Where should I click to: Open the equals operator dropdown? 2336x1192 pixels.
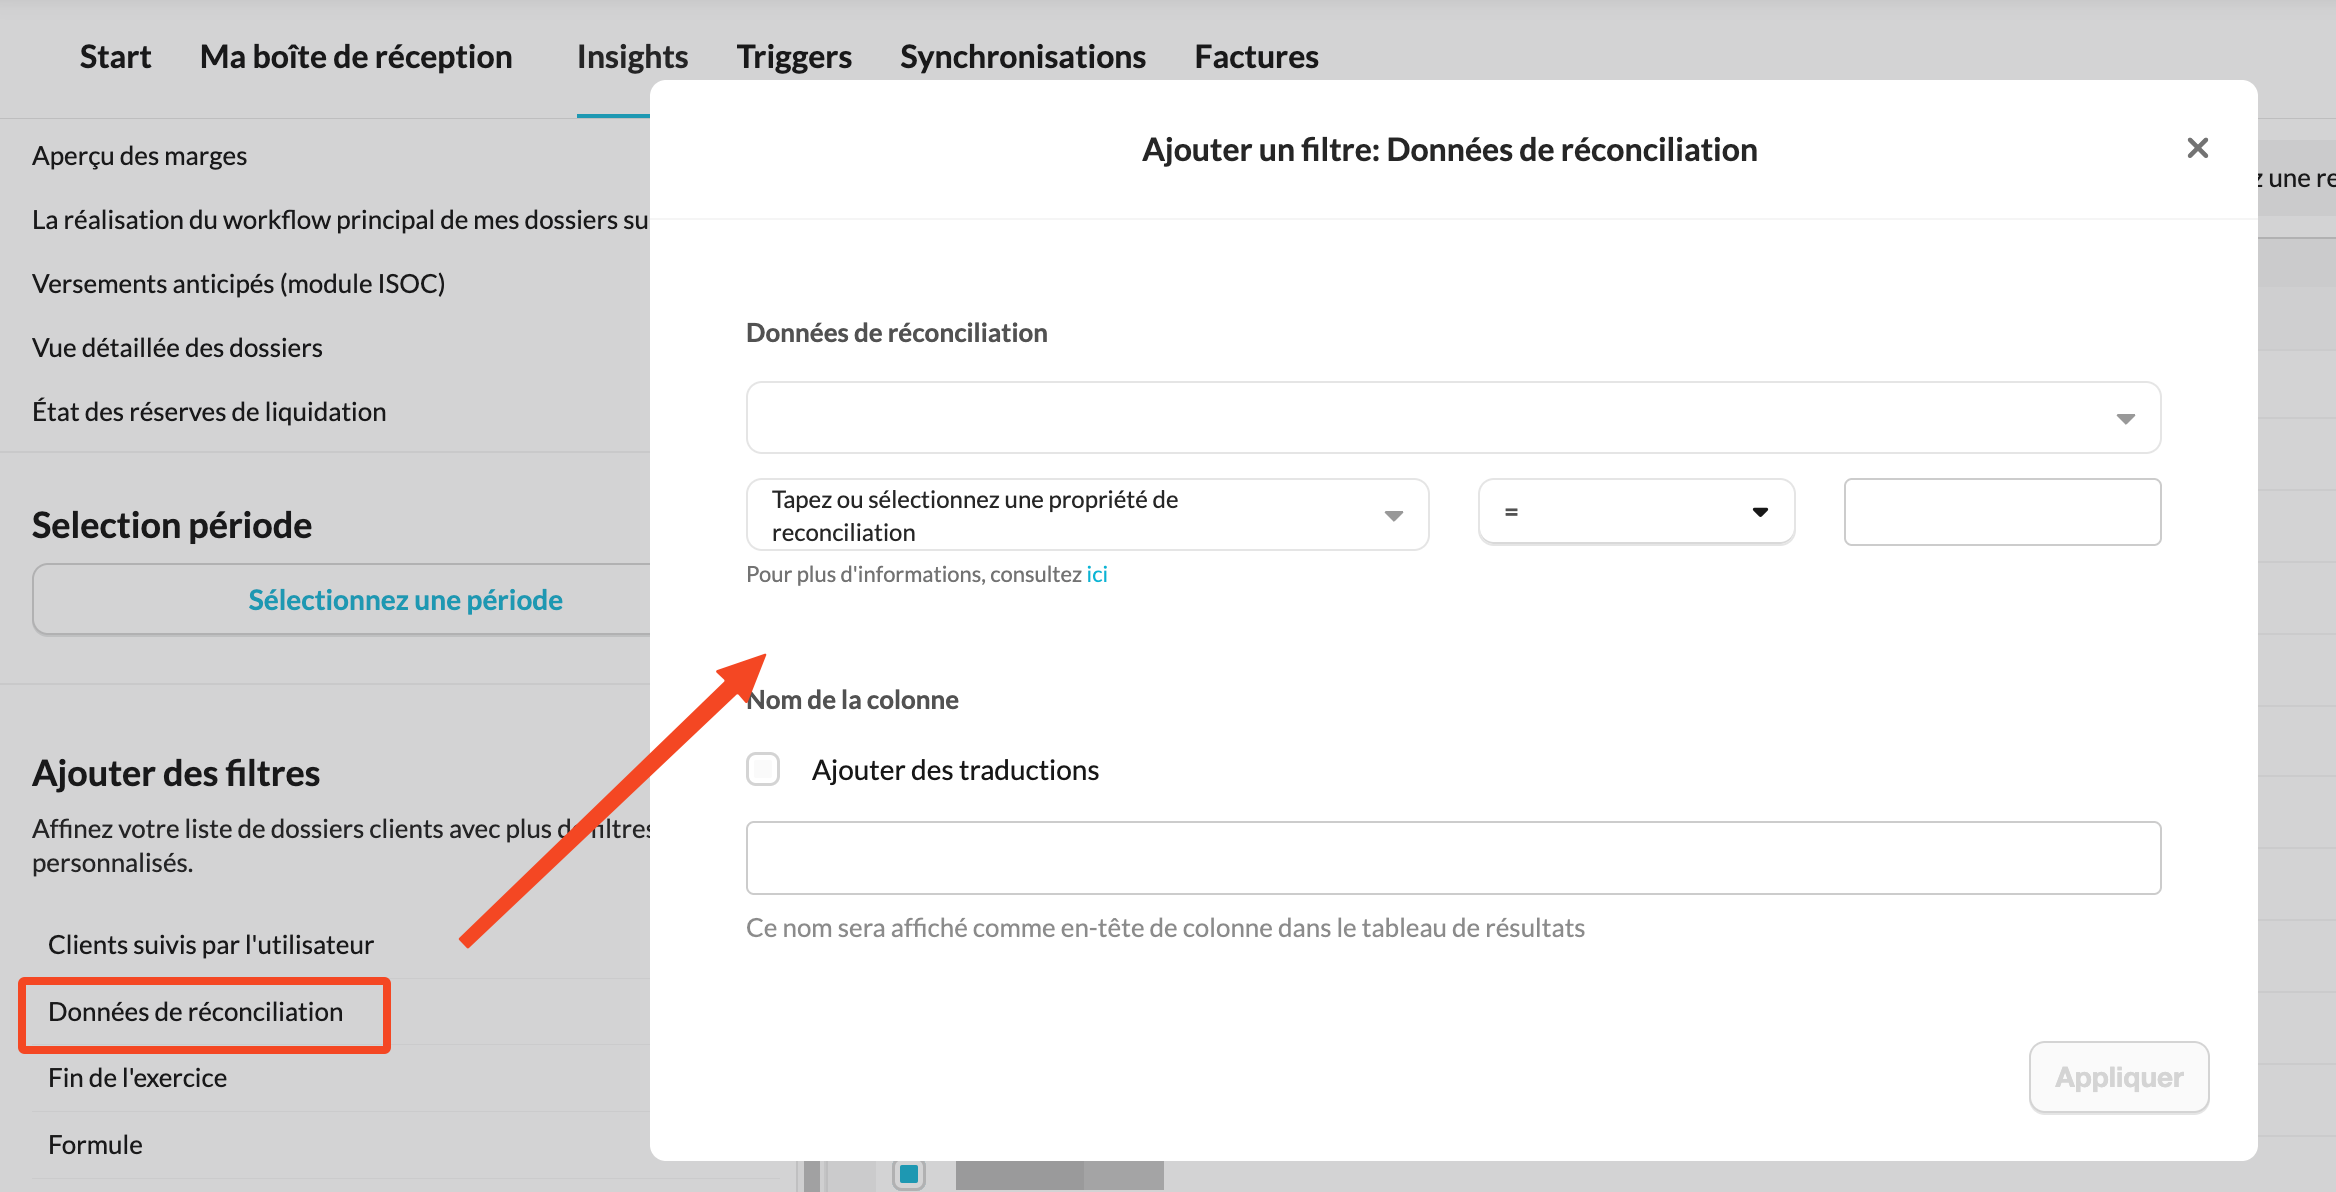(x=1636, y=512)
